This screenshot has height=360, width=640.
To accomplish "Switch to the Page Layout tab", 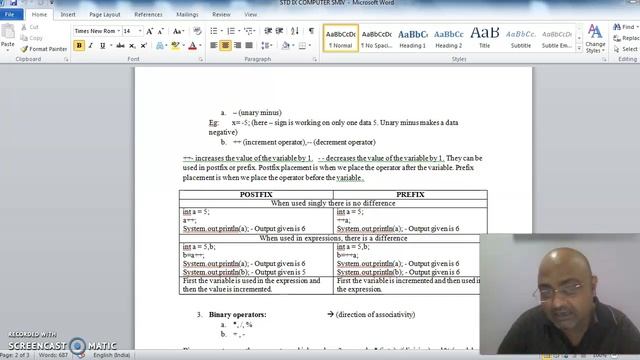I will click(x=104, y=14).
